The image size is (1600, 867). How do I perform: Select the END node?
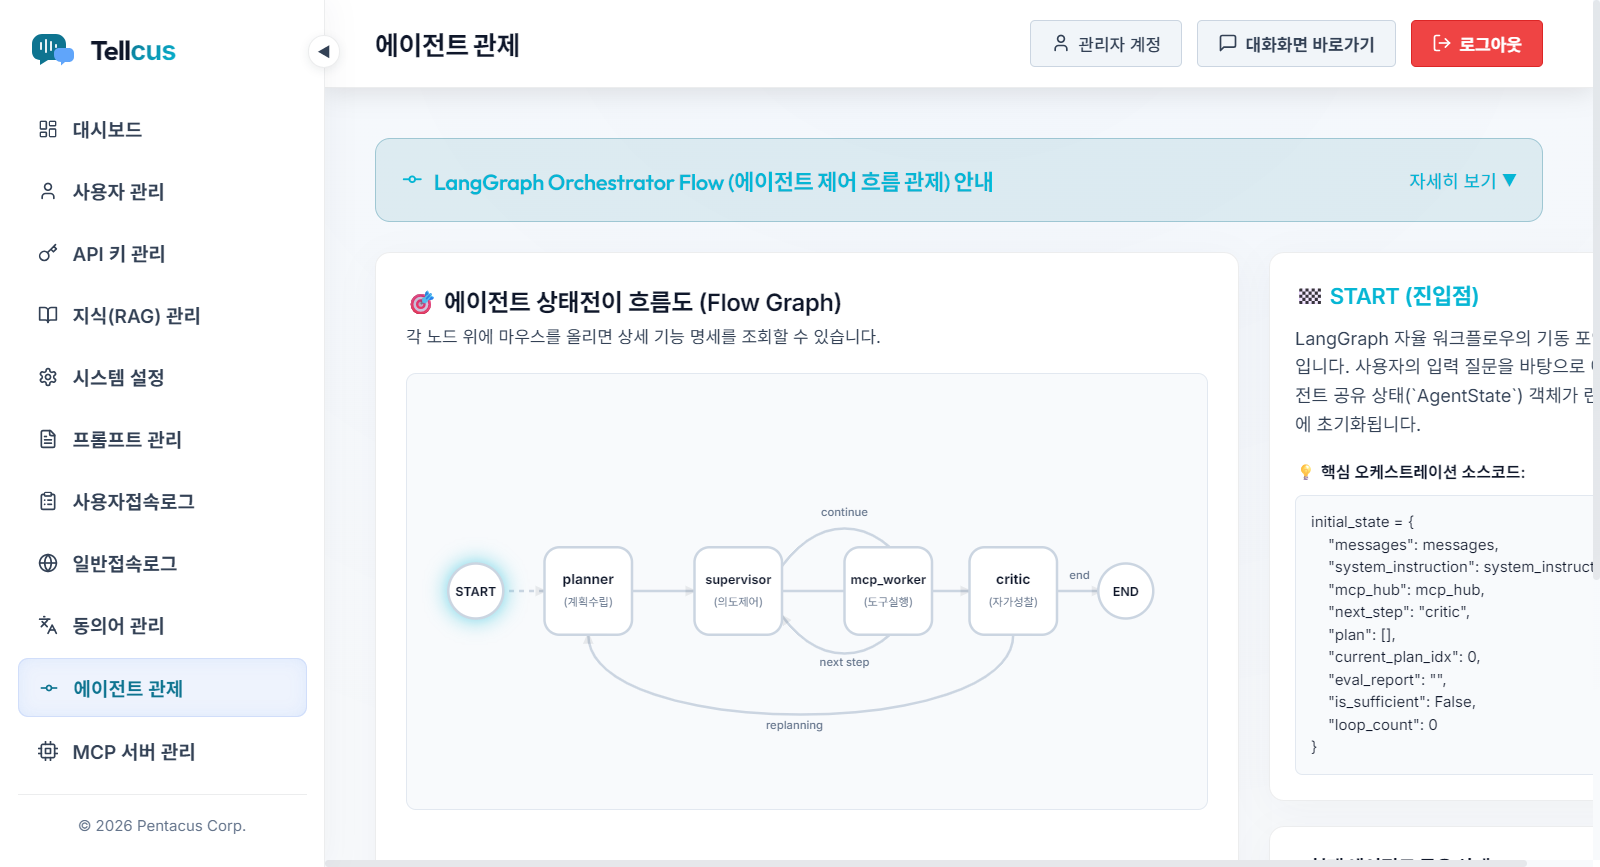pos(1126,591)
